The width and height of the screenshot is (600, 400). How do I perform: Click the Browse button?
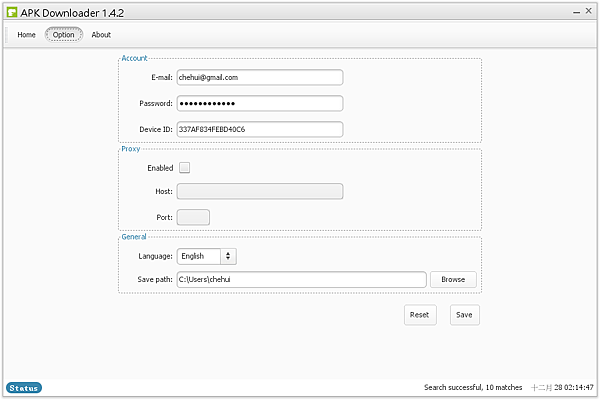453,279
